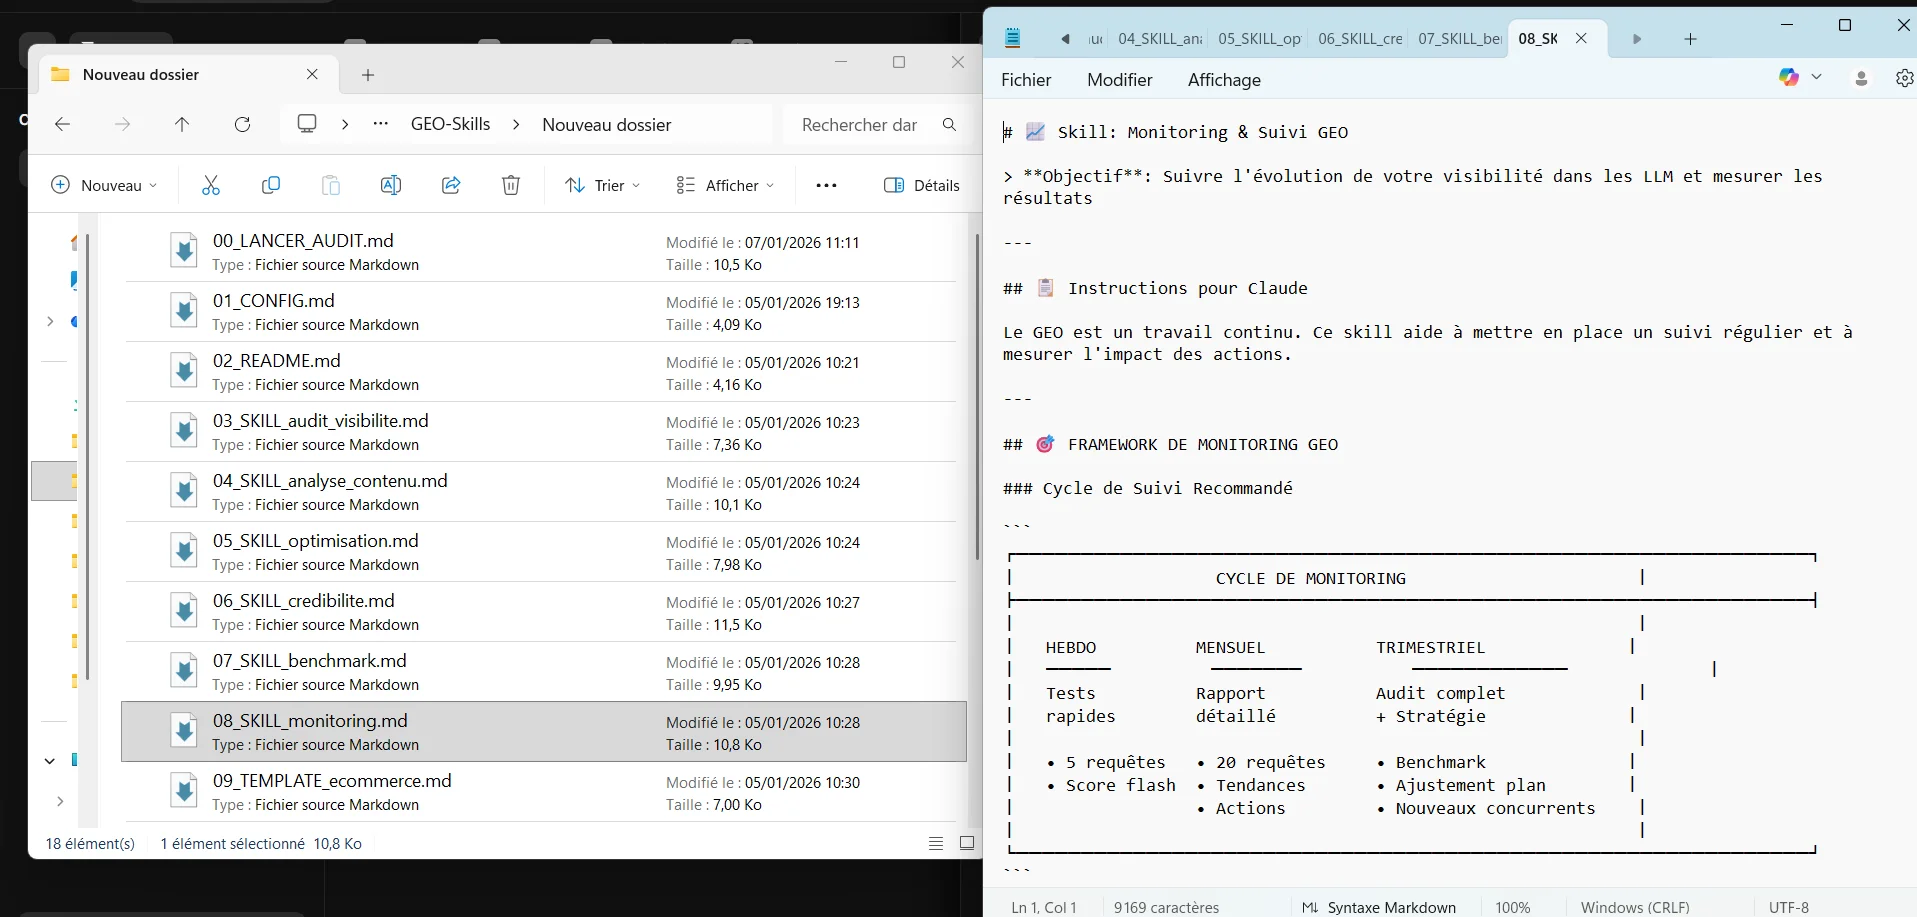Click the Rename icon in Explorer toolbar

click(x=391, y=185)
